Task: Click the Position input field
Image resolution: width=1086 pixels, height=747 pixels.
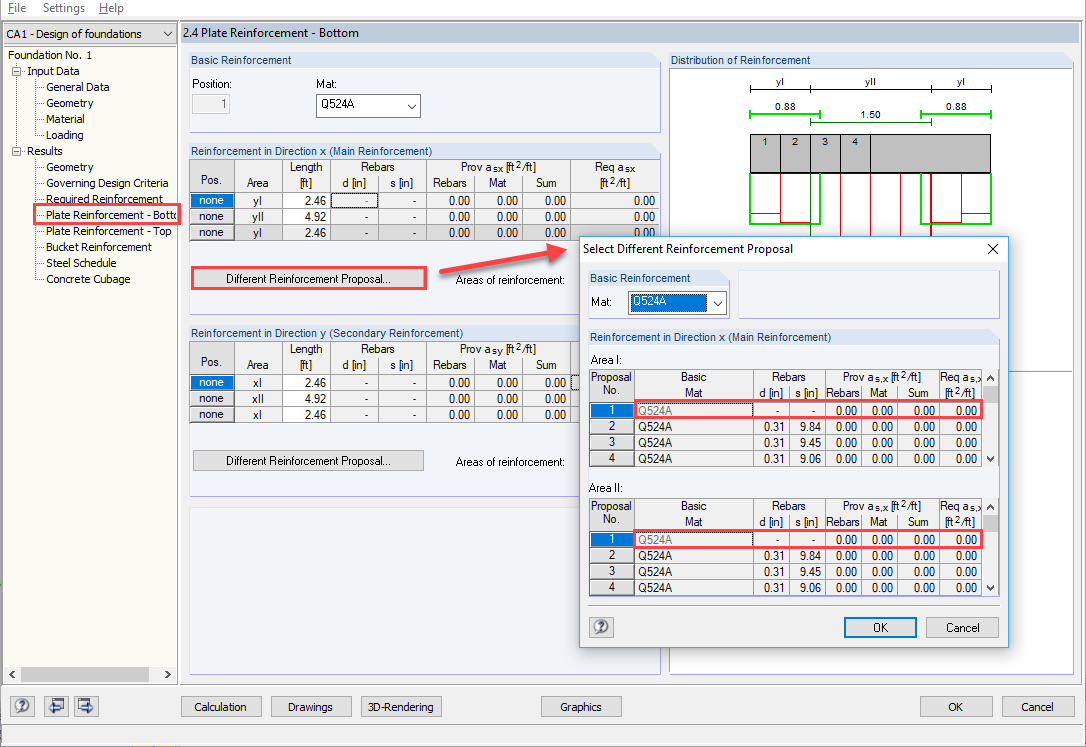Action: [x=211, y=104]
